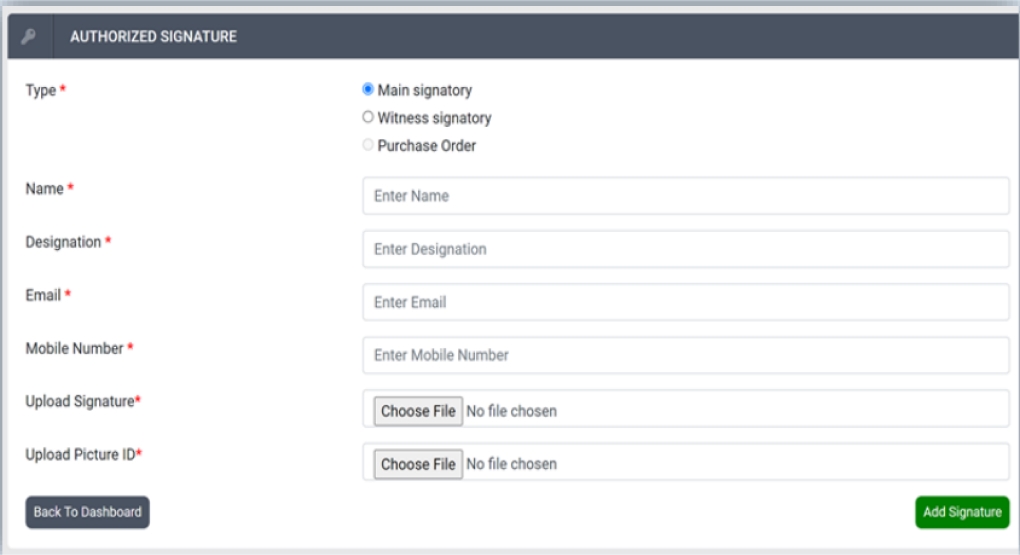Click 'No file chosen' text beside picture ID upload
The image size is (1020, 555).
512,464
